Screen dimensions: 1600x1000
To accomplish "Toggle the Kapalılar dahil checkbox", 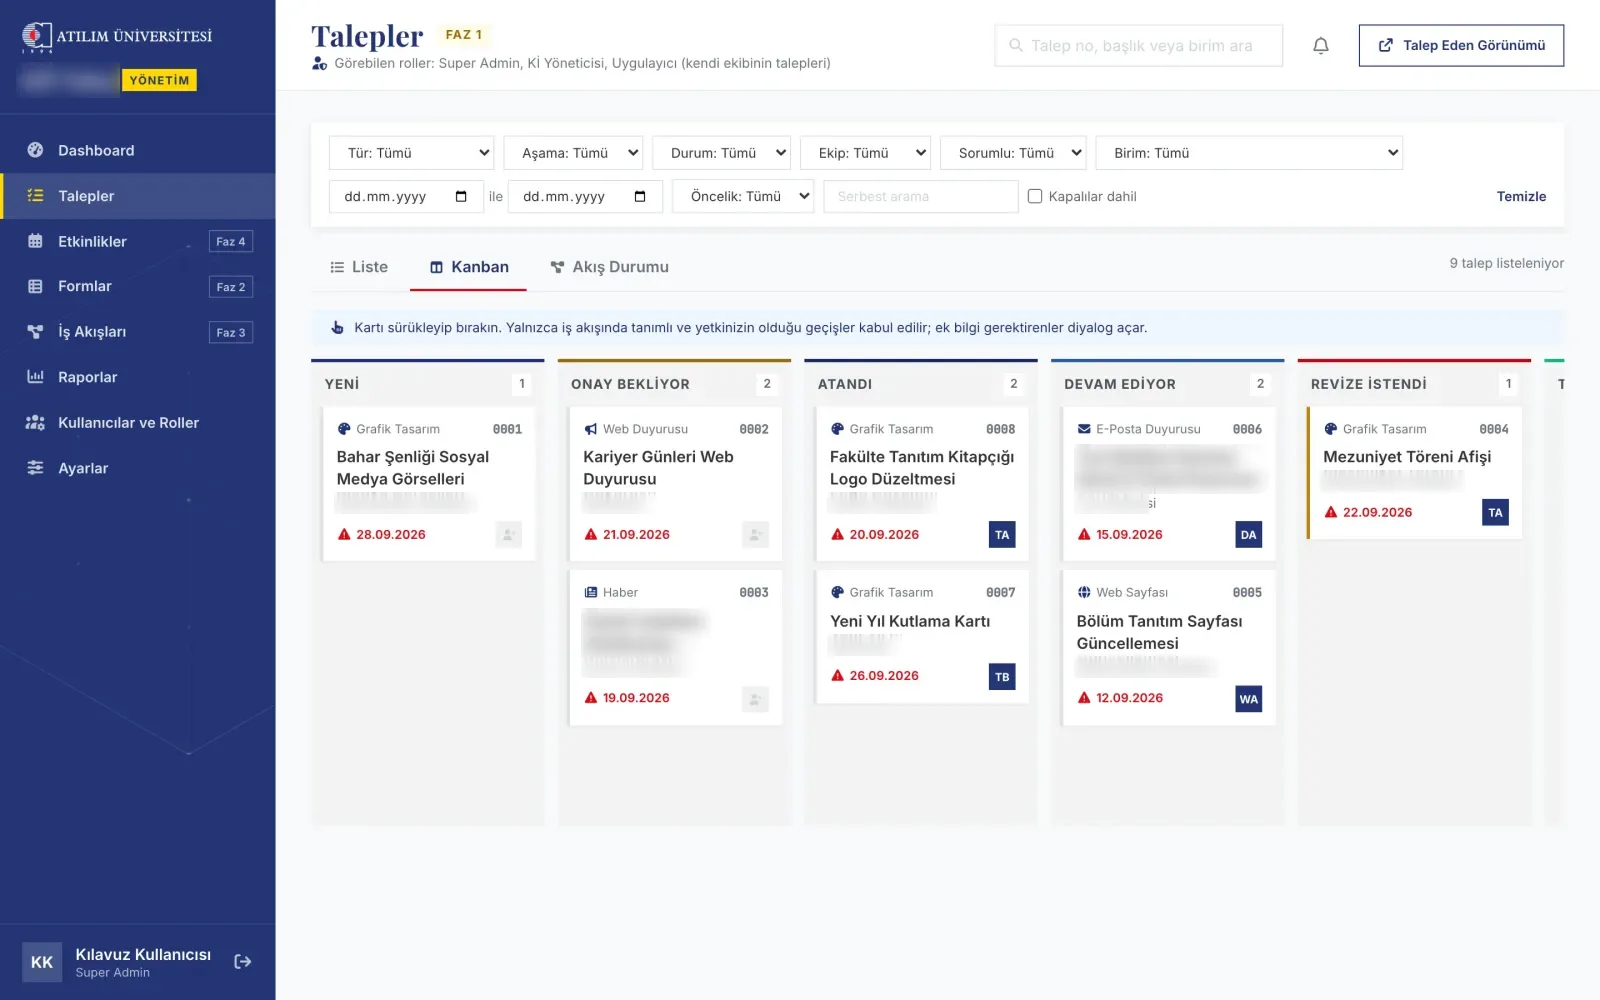I will click(x=1035, y=196).
